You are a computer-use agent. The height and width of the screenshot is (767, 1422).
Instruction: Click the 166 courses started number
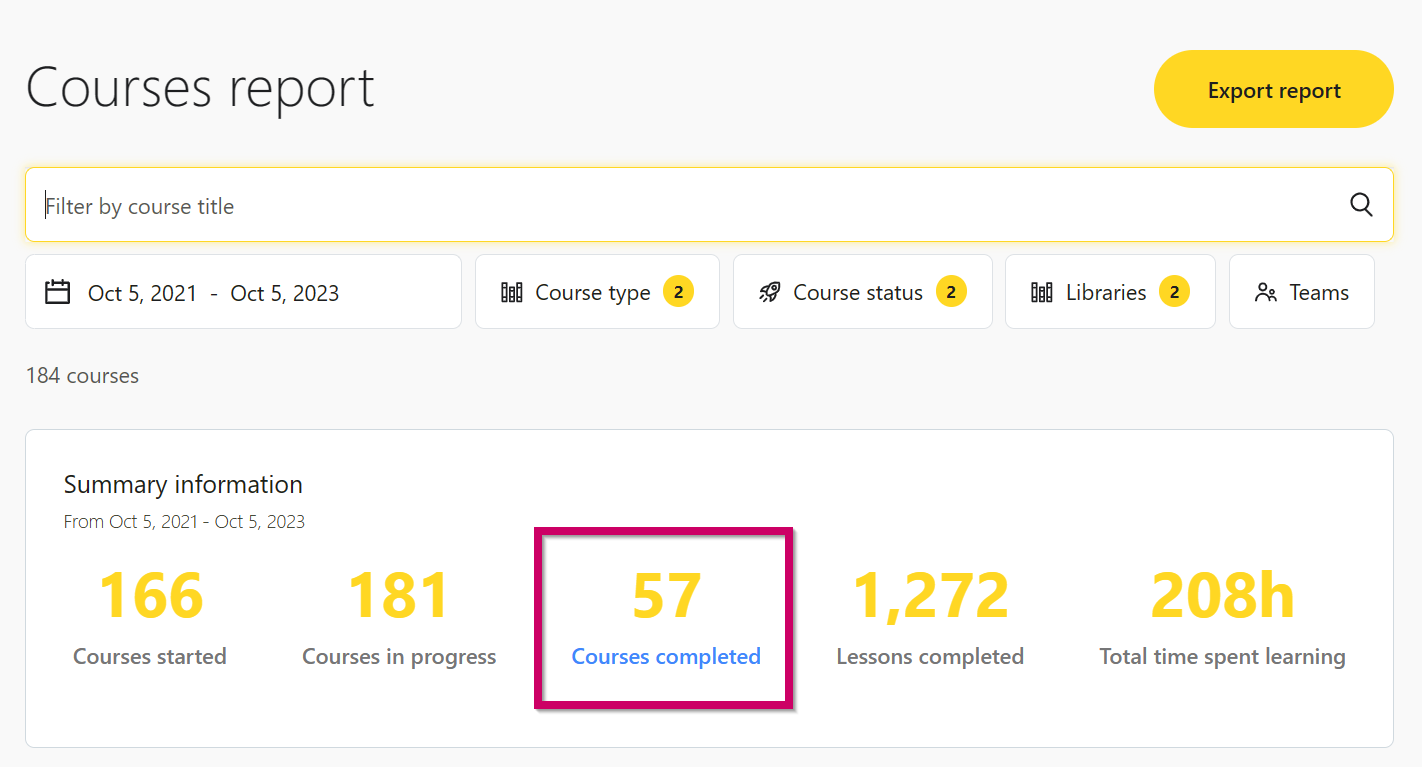click(151, 596)
